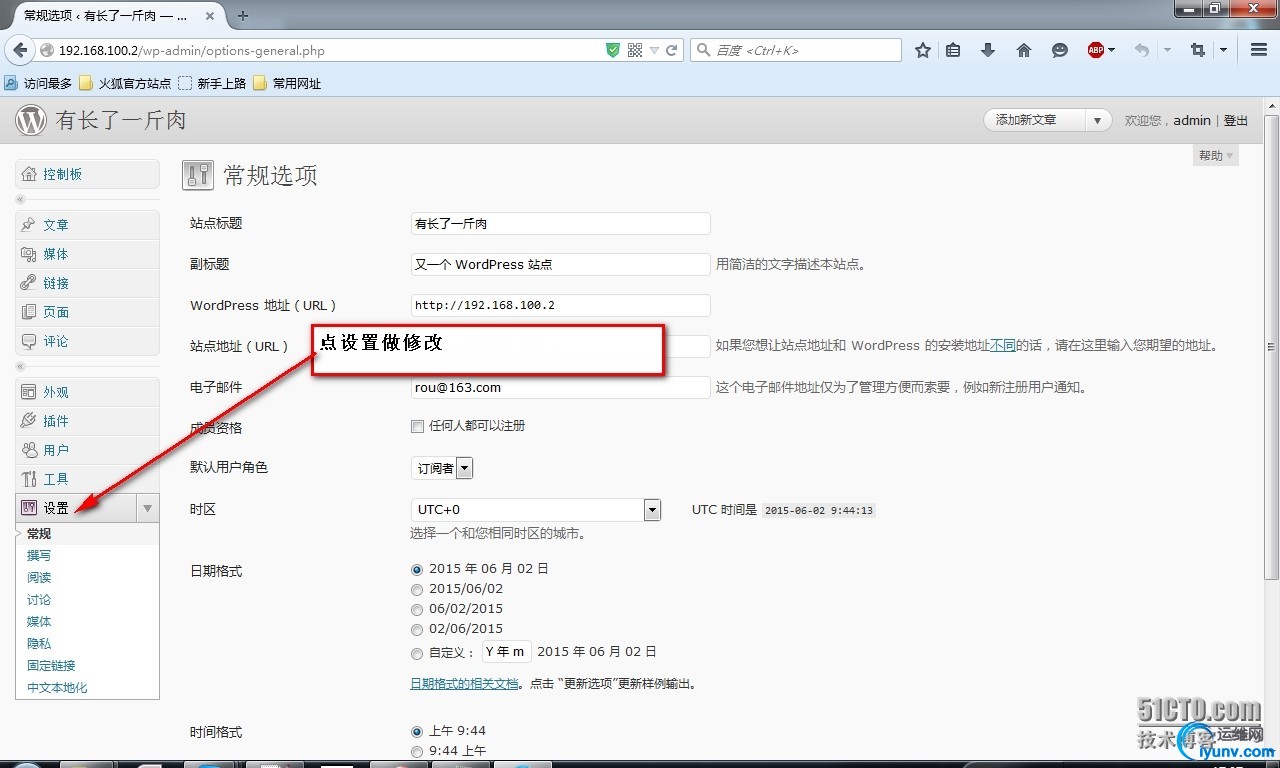Open the address bar history dropdown arrow

654,50
